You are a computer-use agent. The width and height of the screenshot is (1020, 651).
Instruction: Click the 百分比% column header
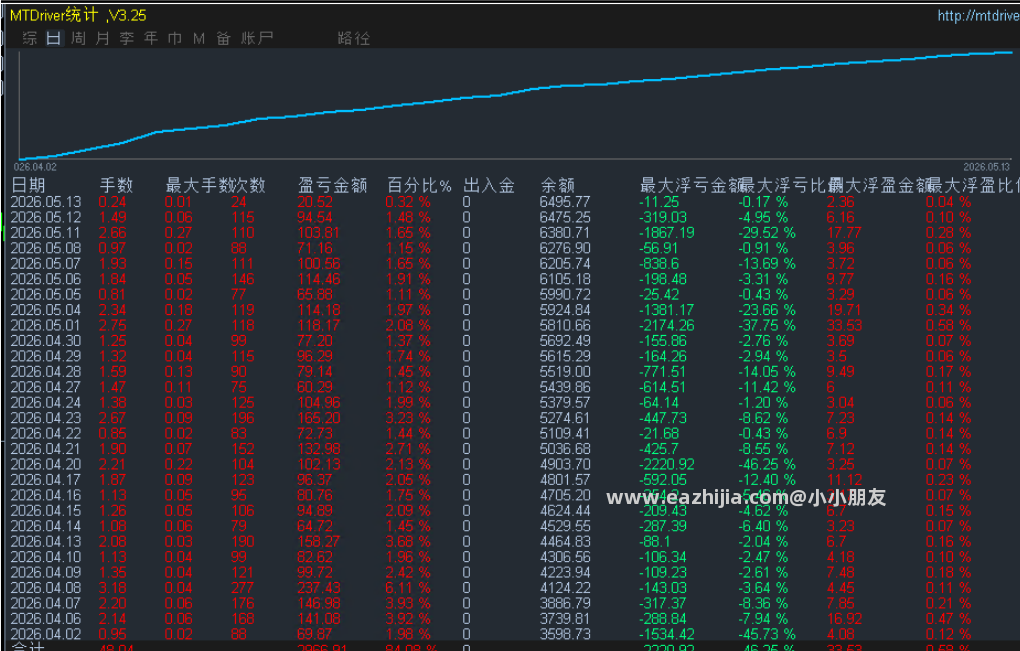(419, 185)
